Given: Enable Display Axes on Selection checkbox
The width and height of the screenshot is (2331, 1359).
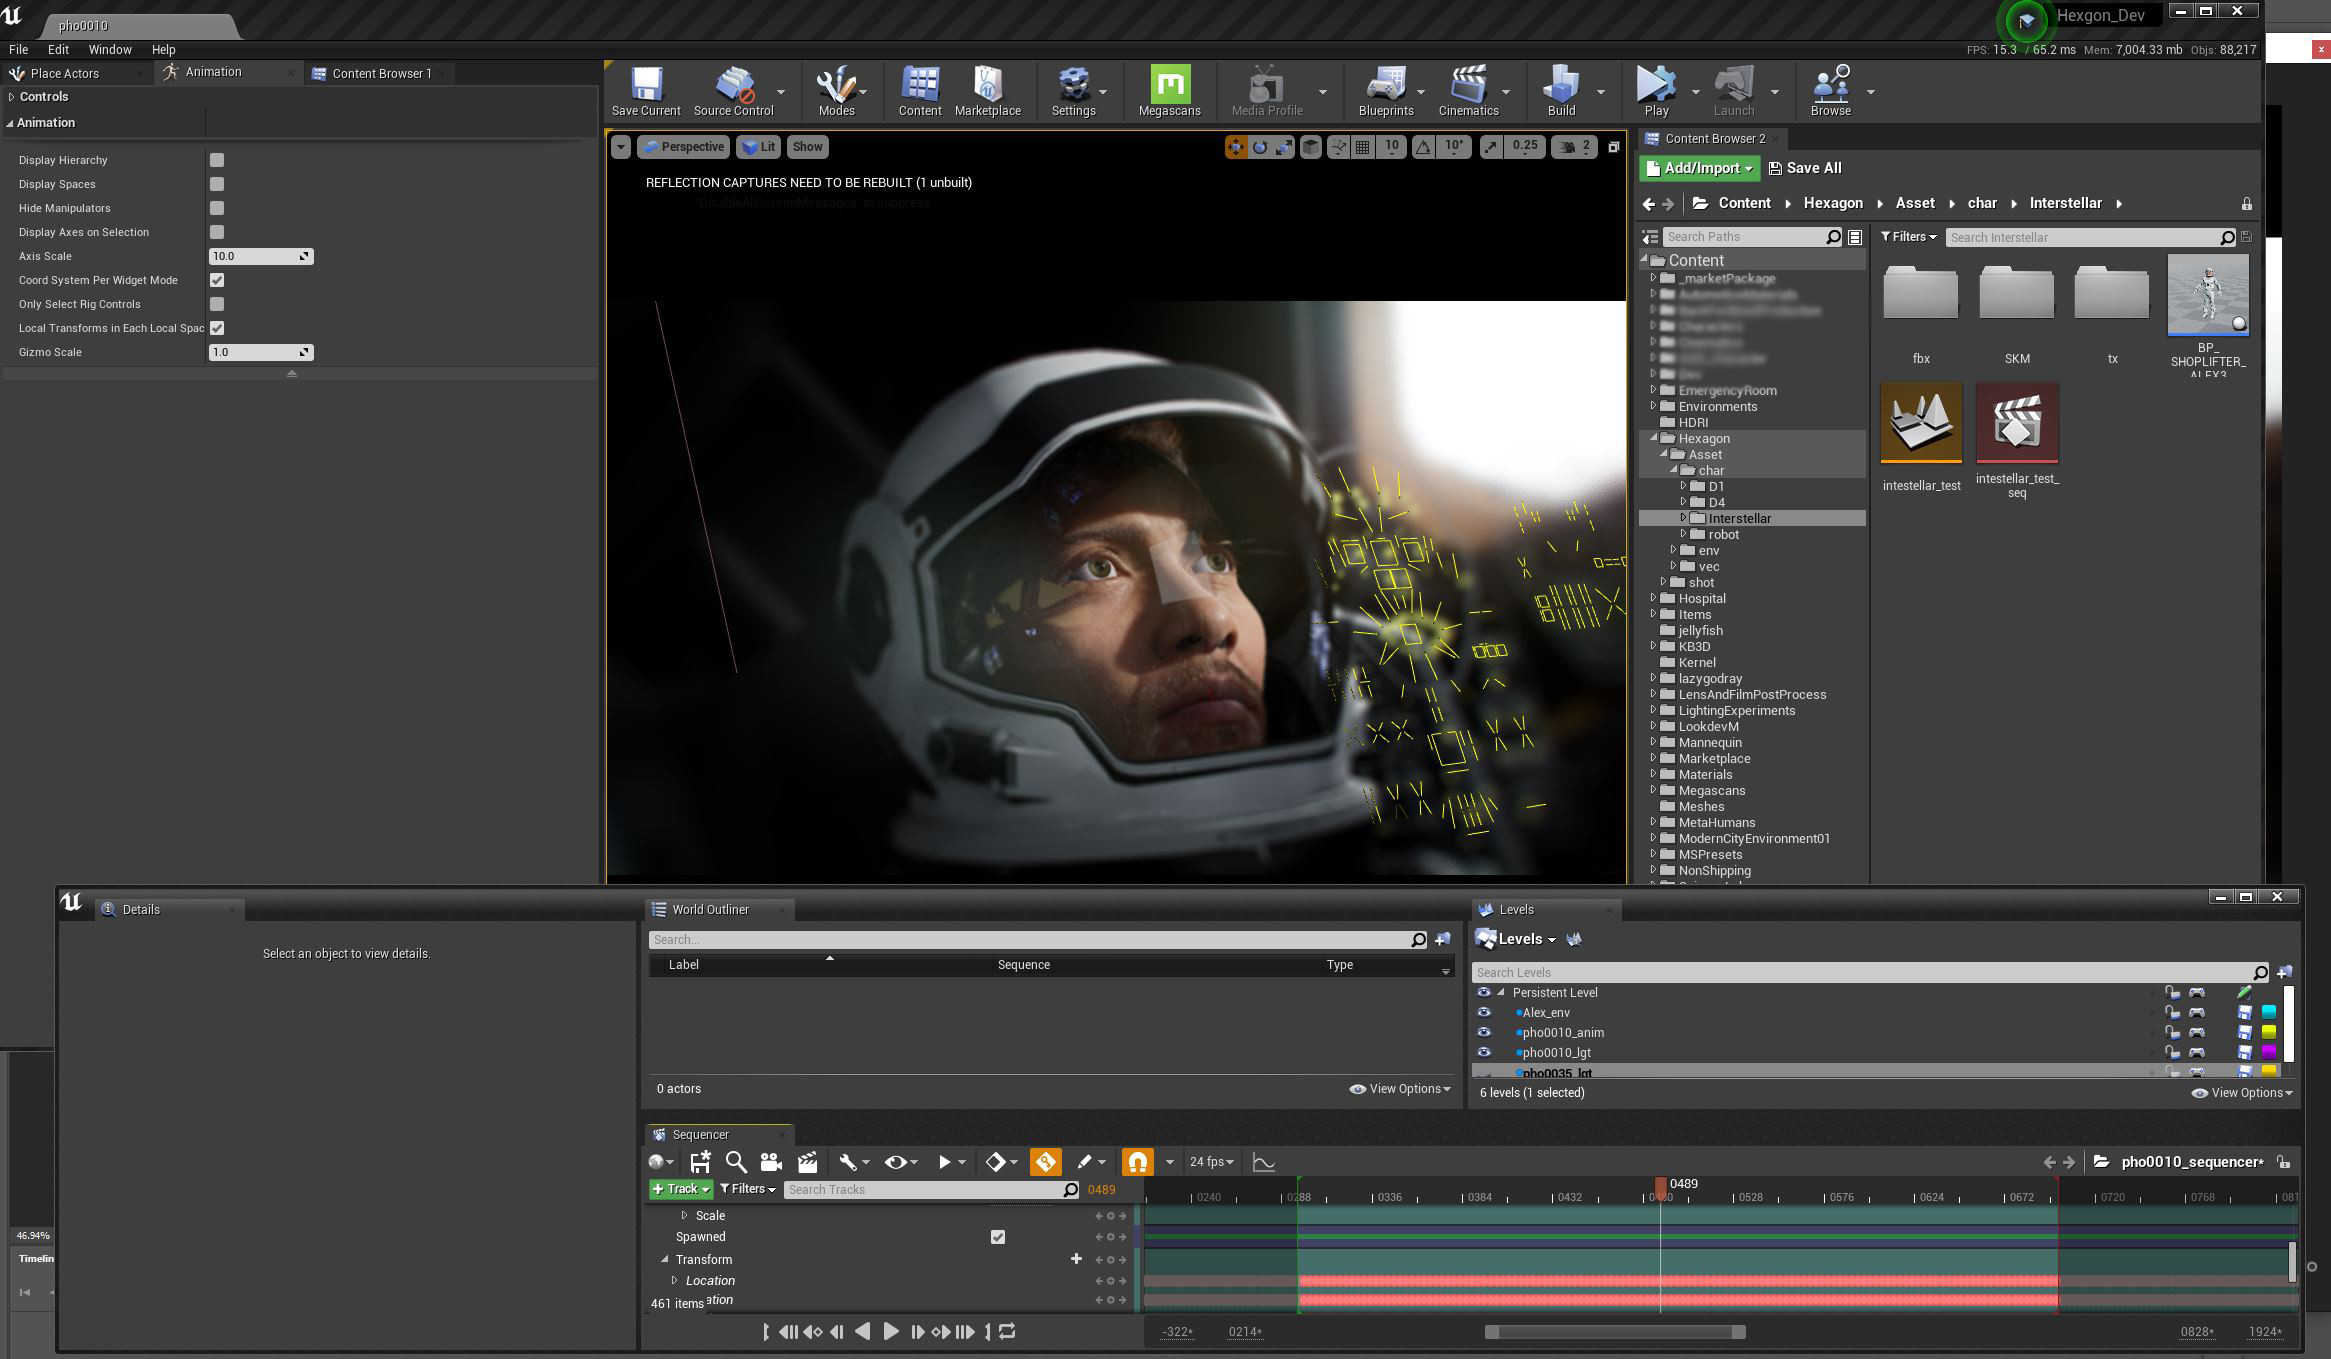Looking at the screenshot, I should [x=217, y=232].
